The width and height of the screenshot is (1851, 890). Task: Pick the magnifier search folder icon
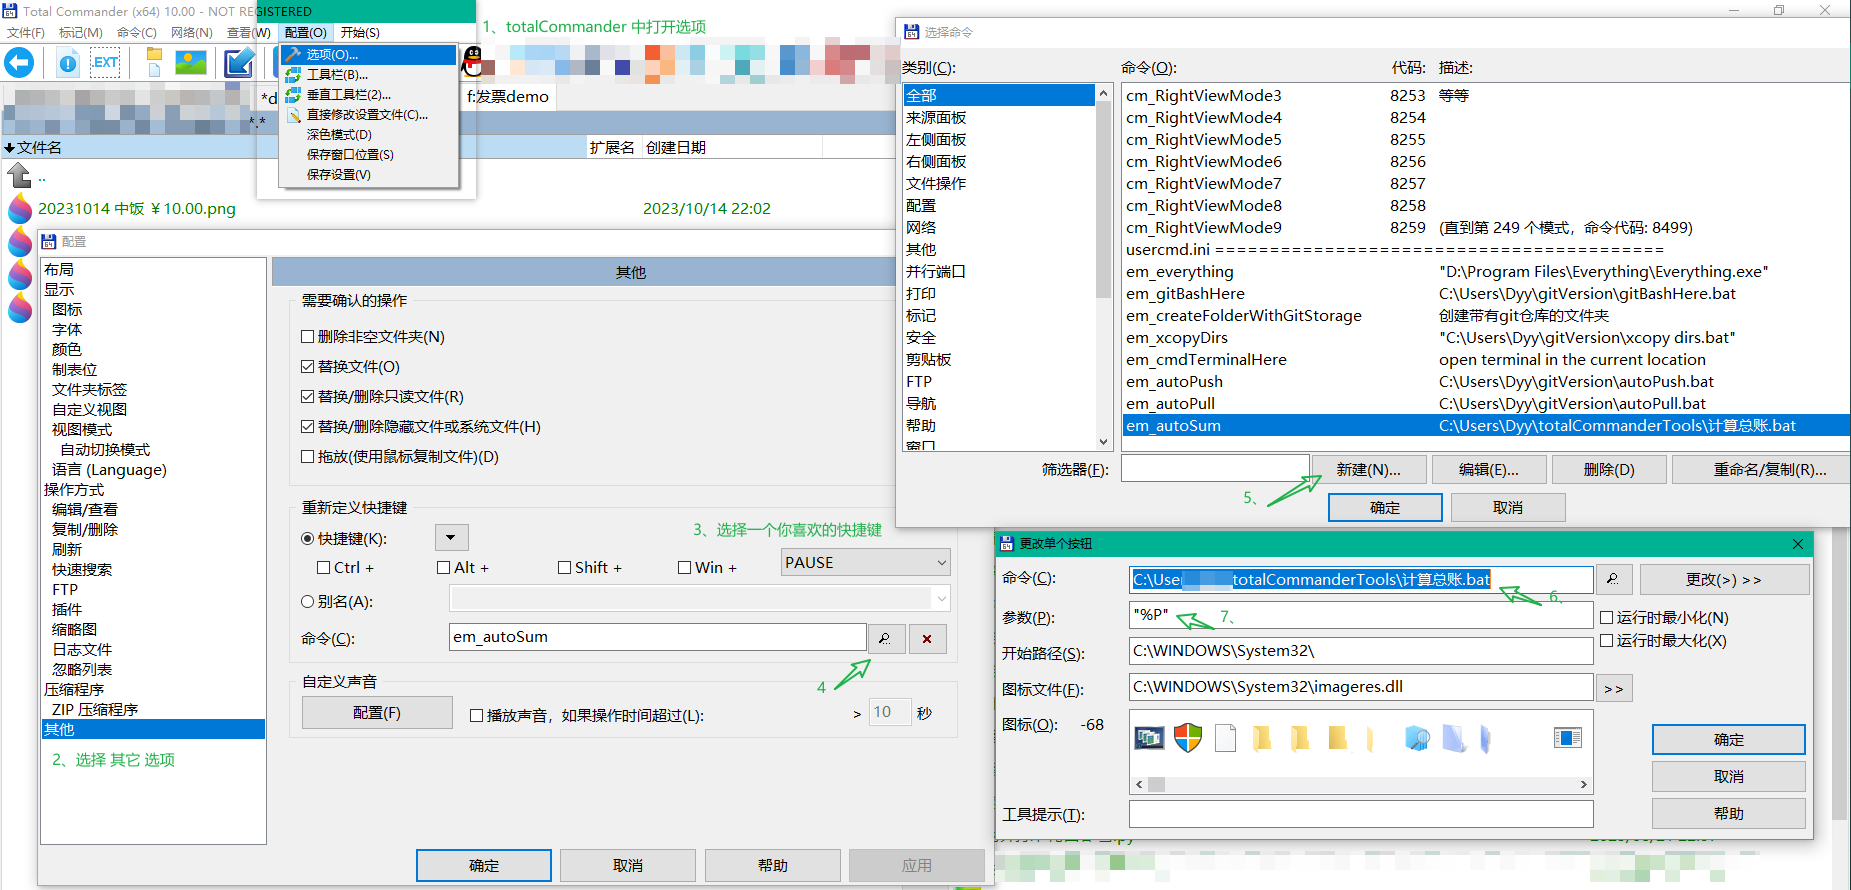[1417, 738]
